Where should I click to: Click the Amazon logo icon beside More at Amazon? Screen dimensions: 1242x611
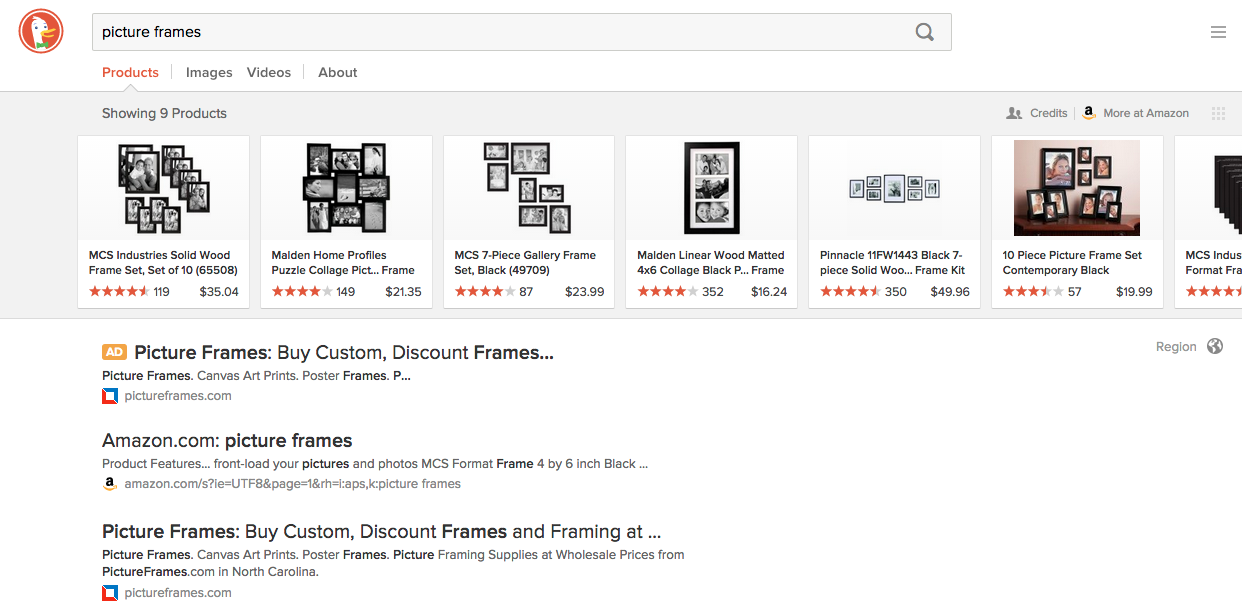tap(1089, 113)
